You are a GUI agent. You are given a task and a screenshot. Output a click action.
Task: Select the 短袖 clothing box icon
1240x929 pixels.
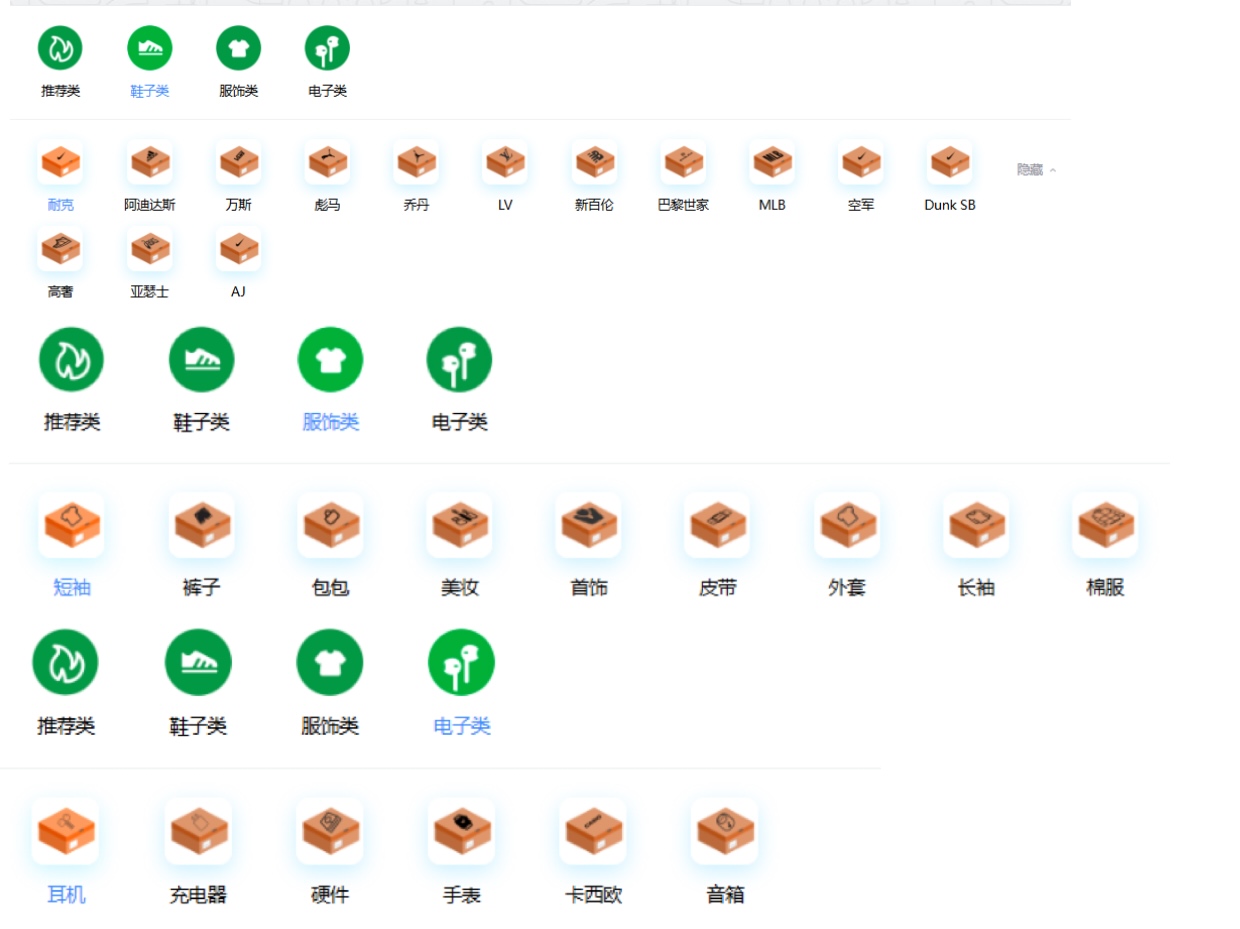[x=71, y=525]
